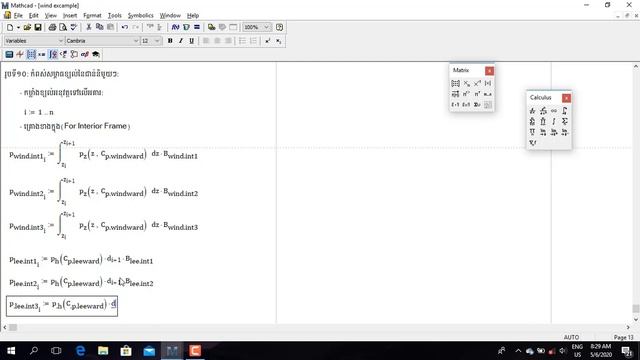Expand the New document arrow dropdown
The image size is (640, 360).
click(x=18, y=27)
